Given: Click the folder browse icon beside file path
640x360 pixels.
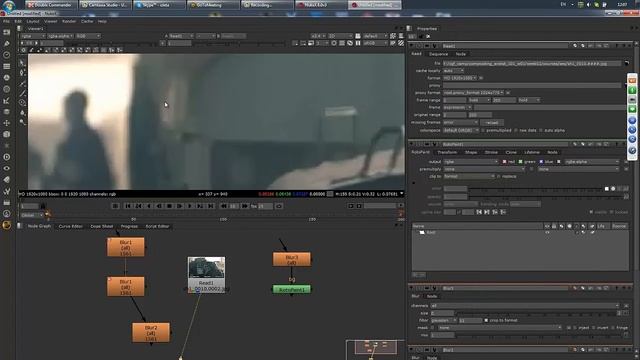Looking at the screenshot, I should click(x=627, y=63).
